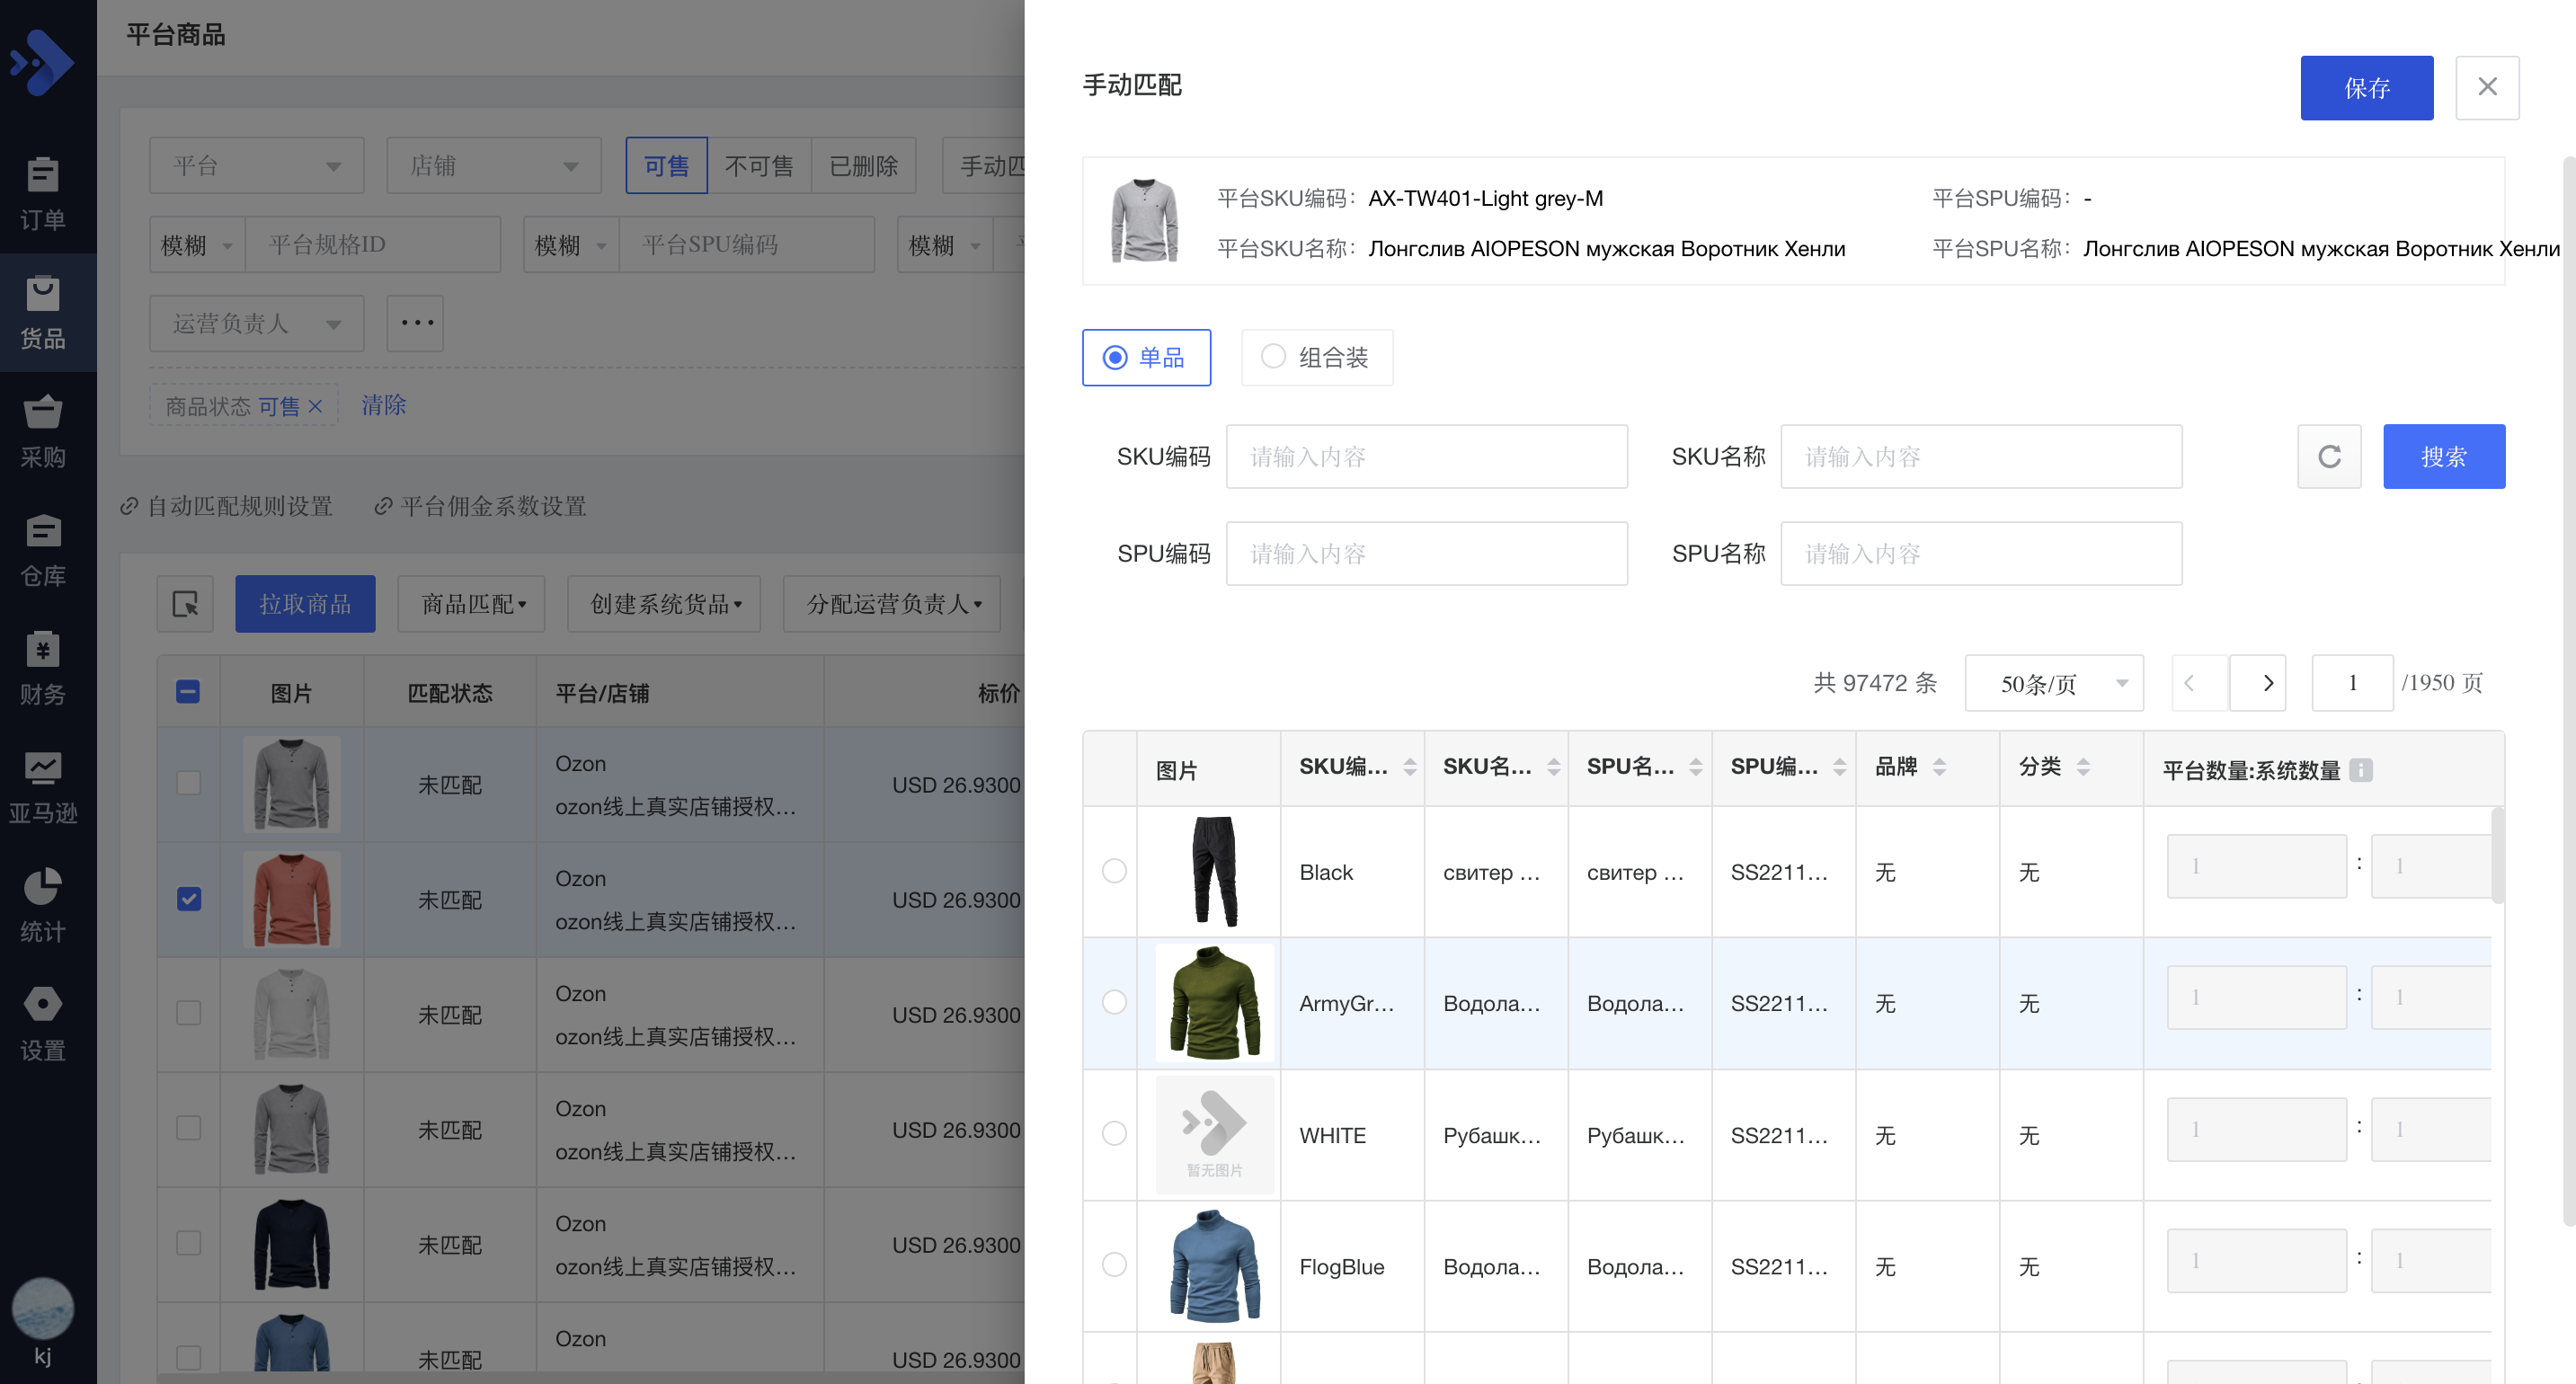Click the panel's vertical scrollbar

(2569, 690)
